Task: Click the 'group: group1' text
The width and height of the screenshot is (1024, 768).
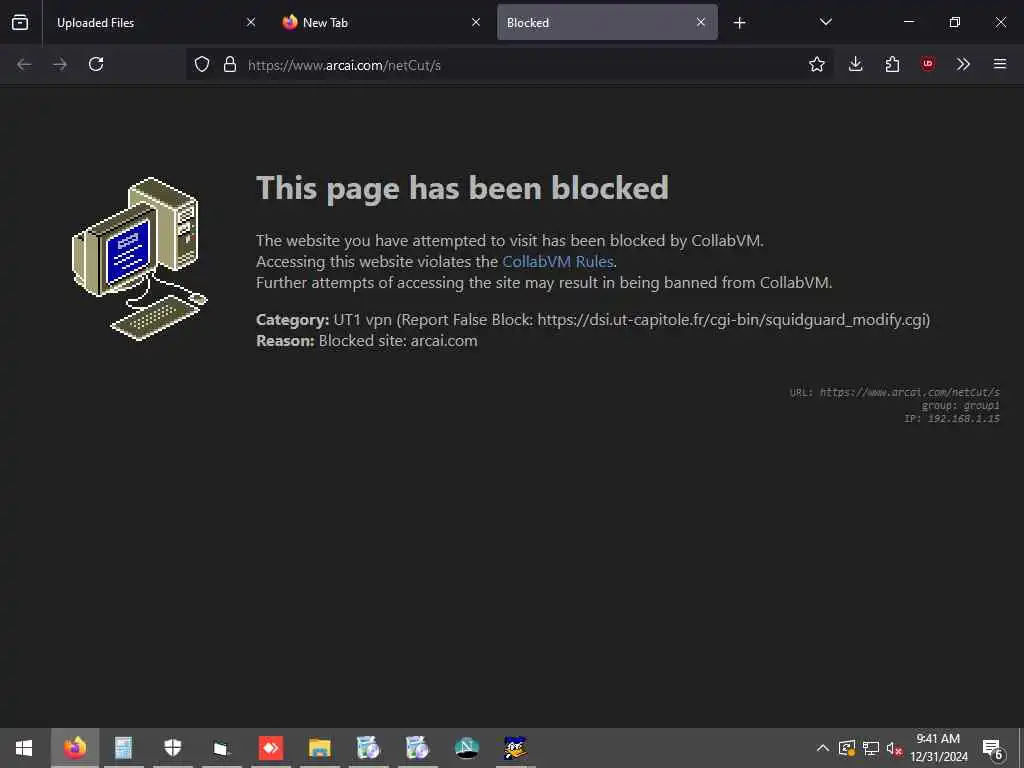Action: pos(960,406)
